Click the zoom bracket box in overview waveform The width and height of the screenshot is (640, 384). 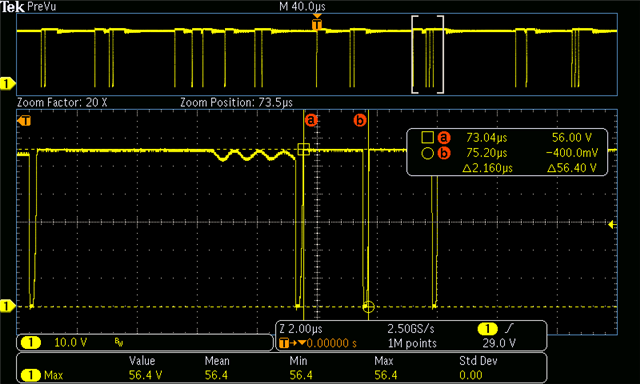coord(427,55)
